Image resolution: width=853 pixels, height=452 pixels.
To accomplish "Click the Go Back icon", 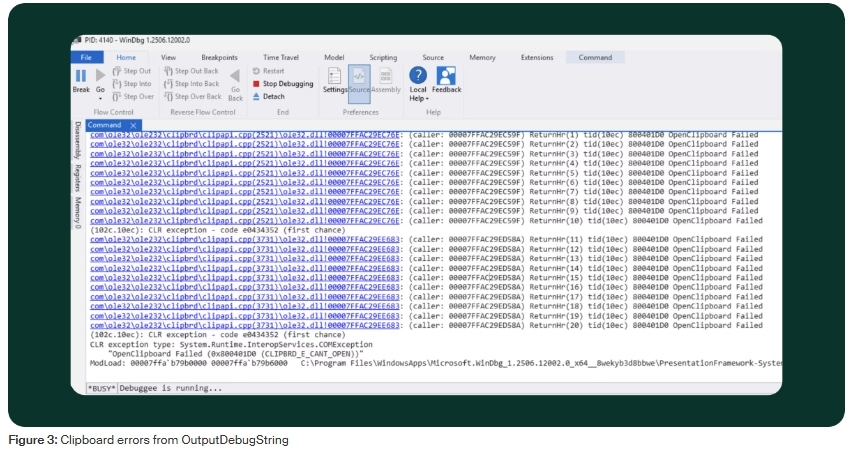I will point(235,76).
